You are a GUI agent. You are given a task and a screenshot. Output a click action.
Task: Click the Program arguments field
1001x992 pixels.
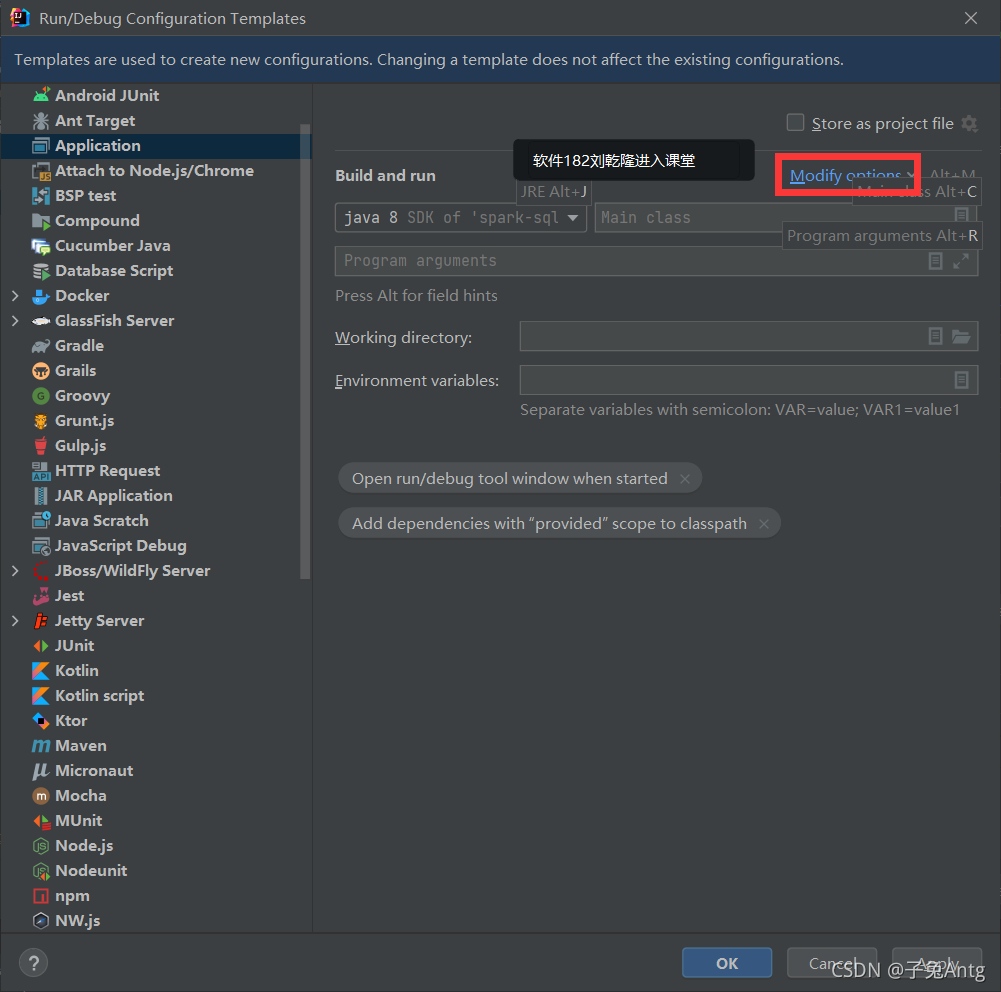(x=656, y=261)
